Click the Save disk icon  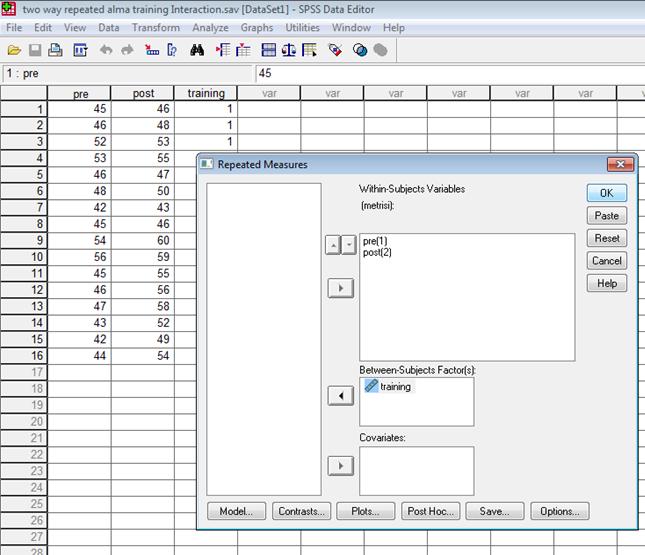pyautogui.click(x=35, y=50)
